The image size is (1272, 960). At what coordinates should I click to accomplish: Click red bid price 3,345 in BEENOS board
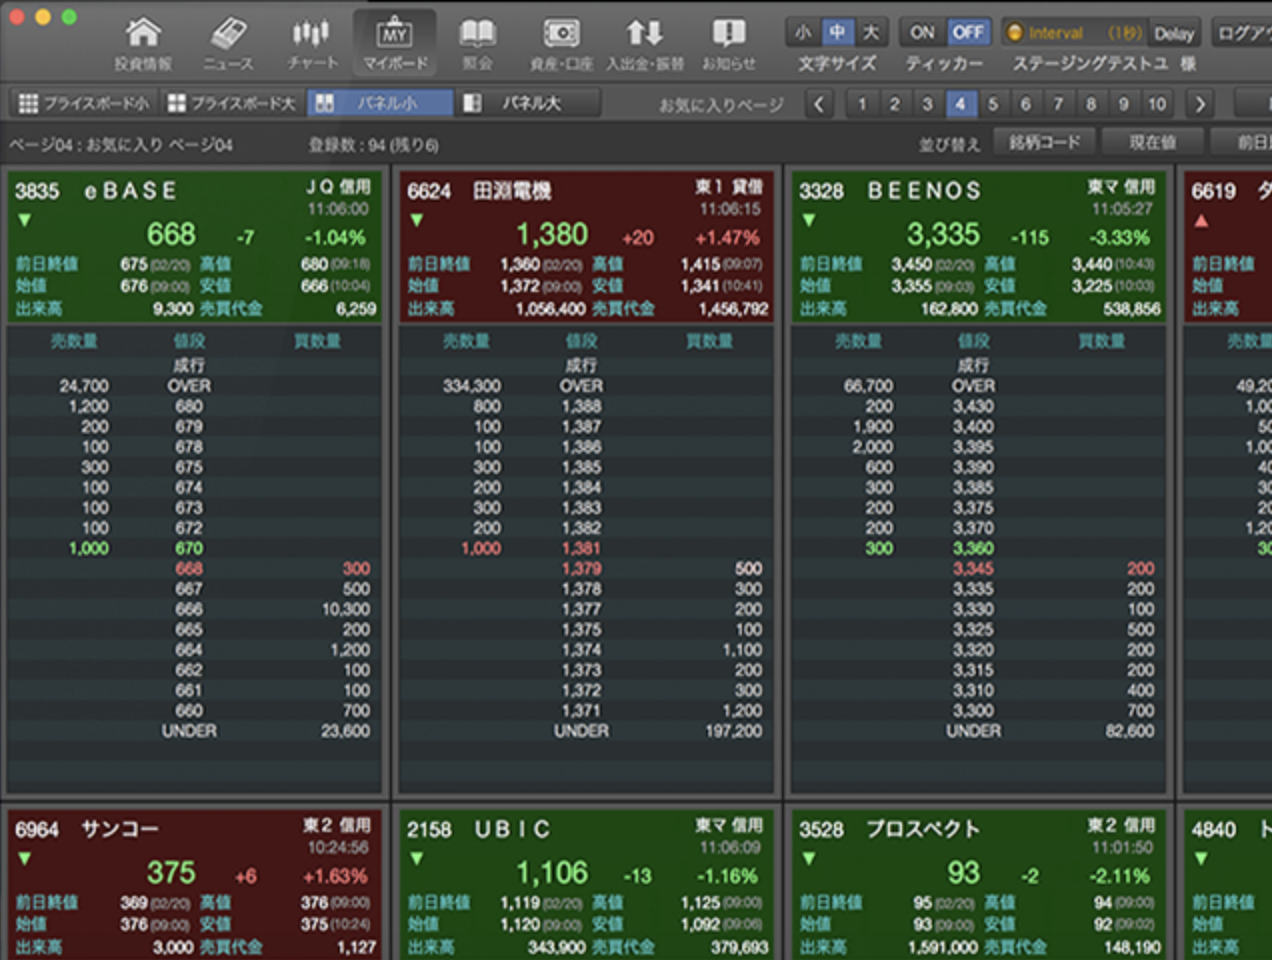[973, 568]
